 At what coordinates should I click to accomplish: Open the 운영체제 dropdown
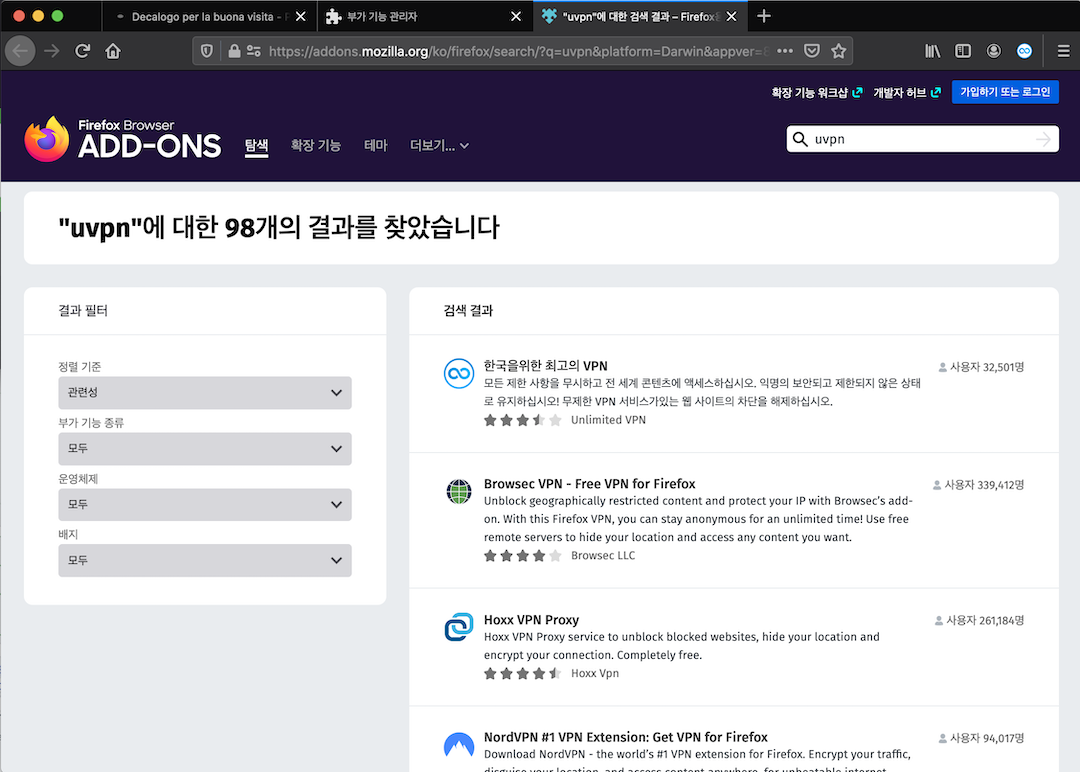[x=205, y=504]
